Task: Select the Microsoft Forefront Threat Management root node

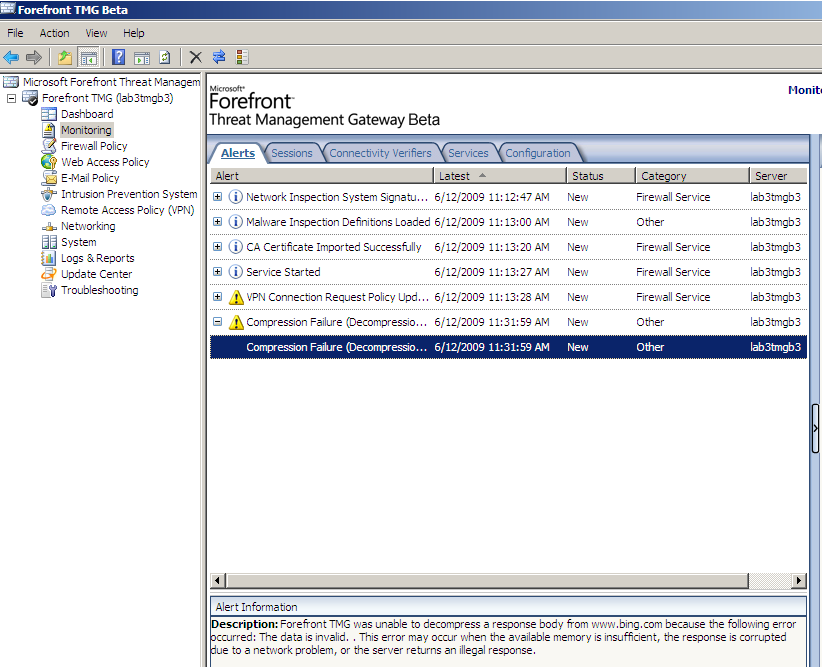Action: click(112, 82)
